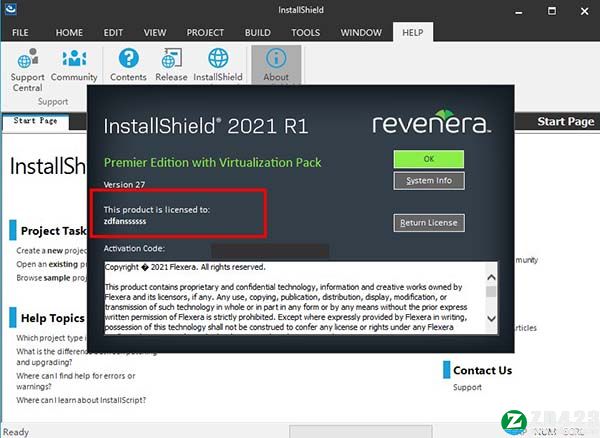Select the HELP ribbon tab
Screen dimensions: 600x438
pos(413,32)
